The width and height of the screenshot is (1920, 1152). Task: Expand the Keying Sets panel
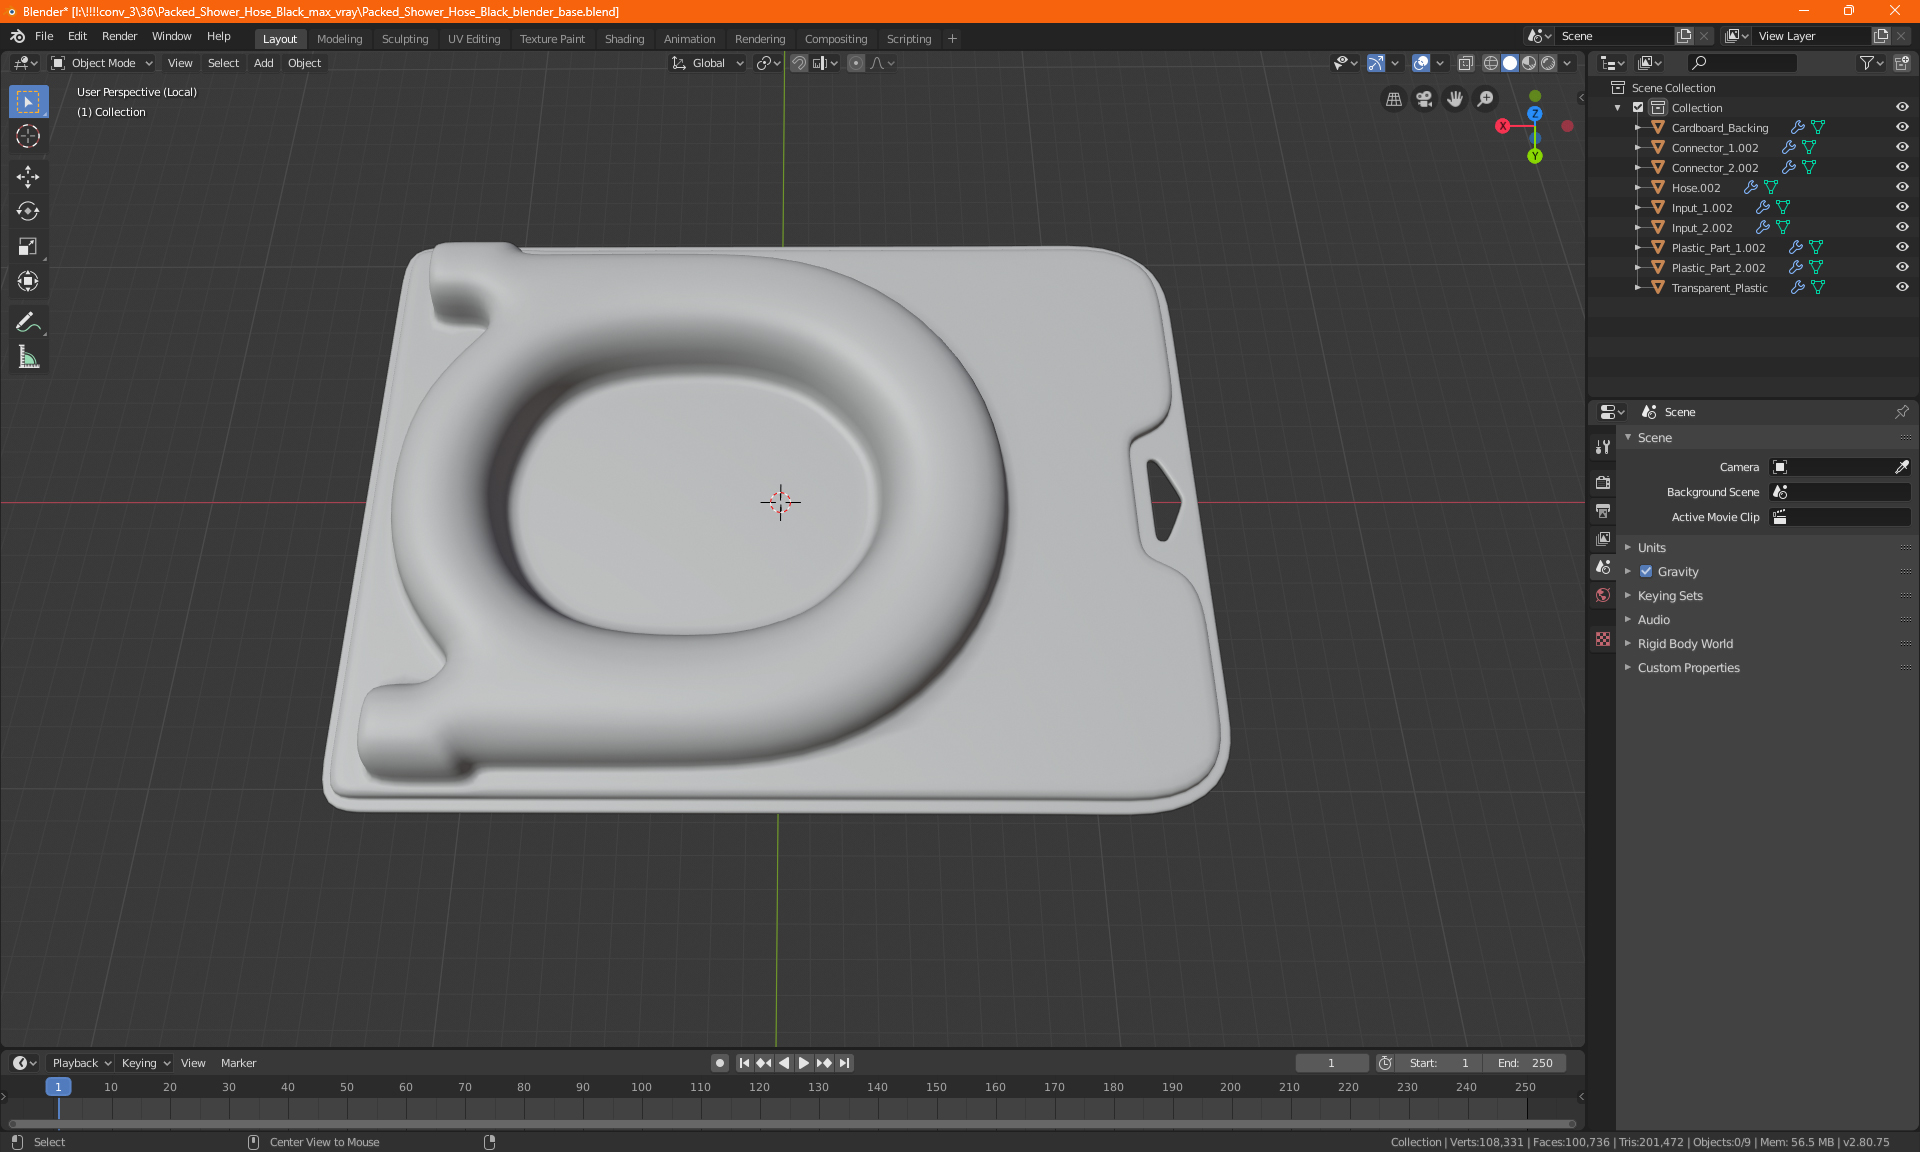(x=1670, y=596)
